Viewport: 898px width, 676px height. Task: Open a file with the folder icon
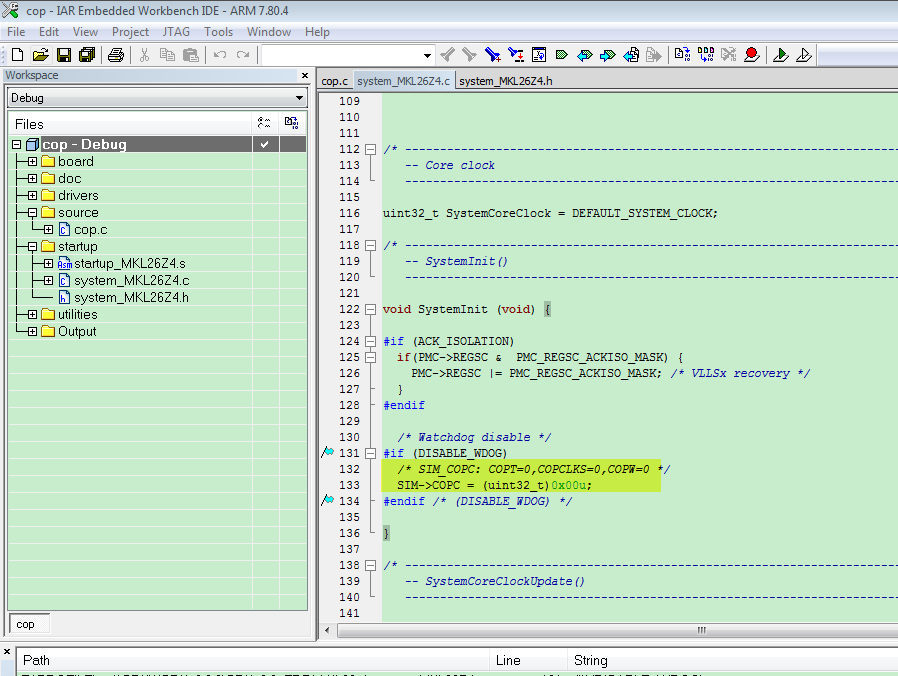(x=40, y=55)
